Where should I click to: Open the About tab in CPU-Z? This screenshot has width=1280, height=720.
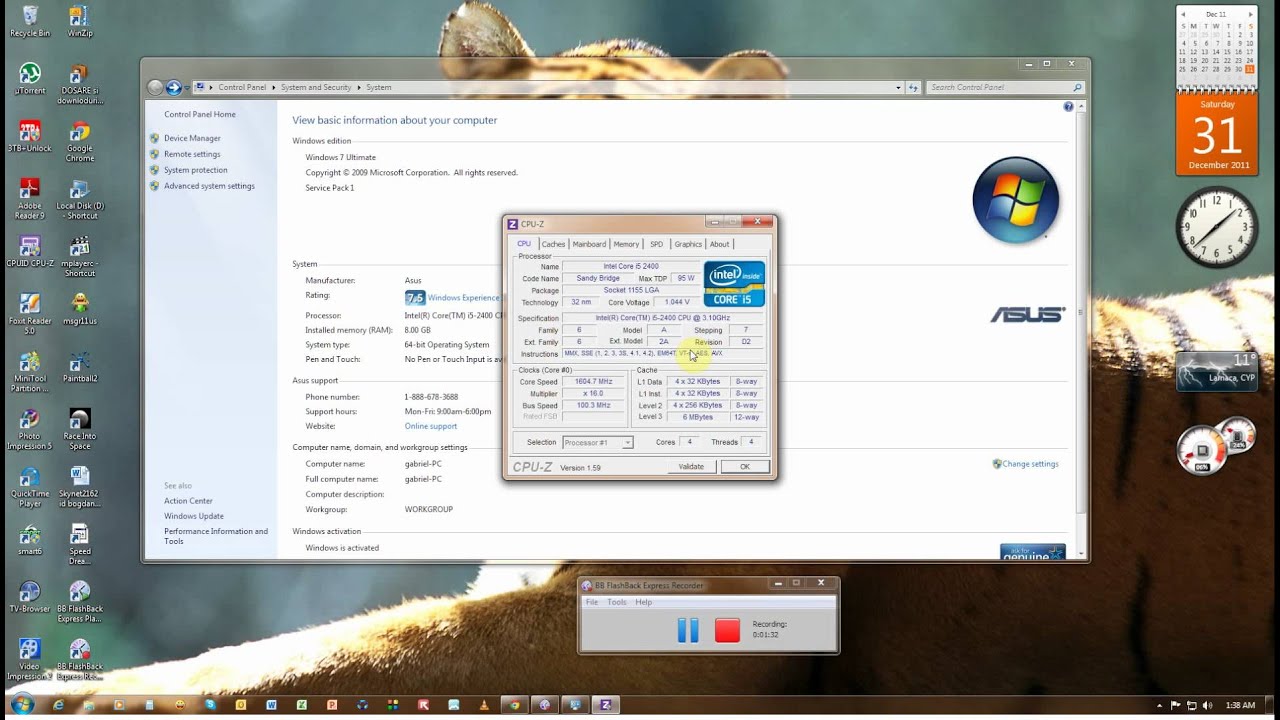[720, 244]
